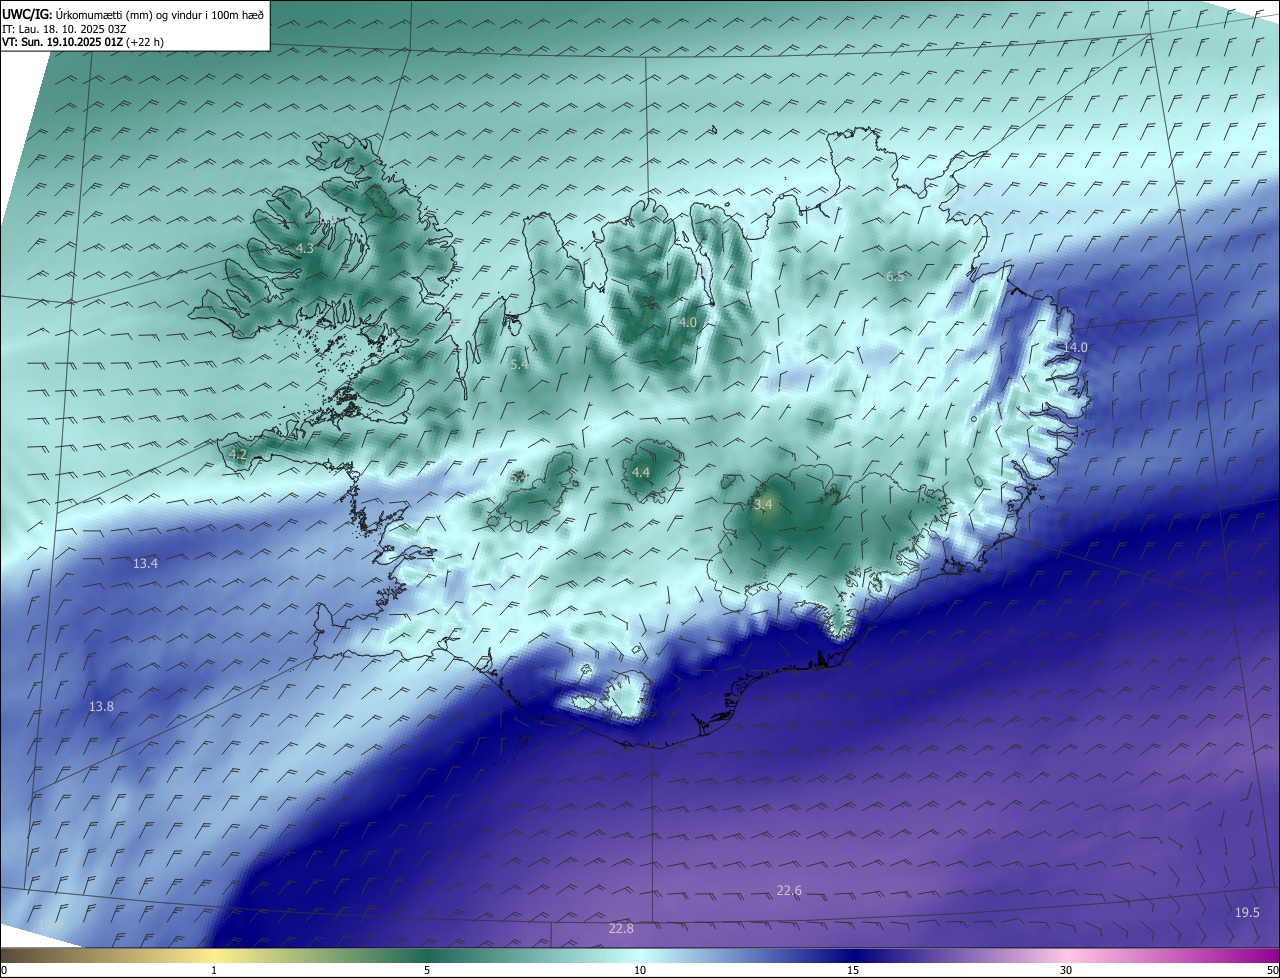Click the 4.4 value on the central glacier
This screenshot has width=1280, height=978.
[x=641, y=473]
